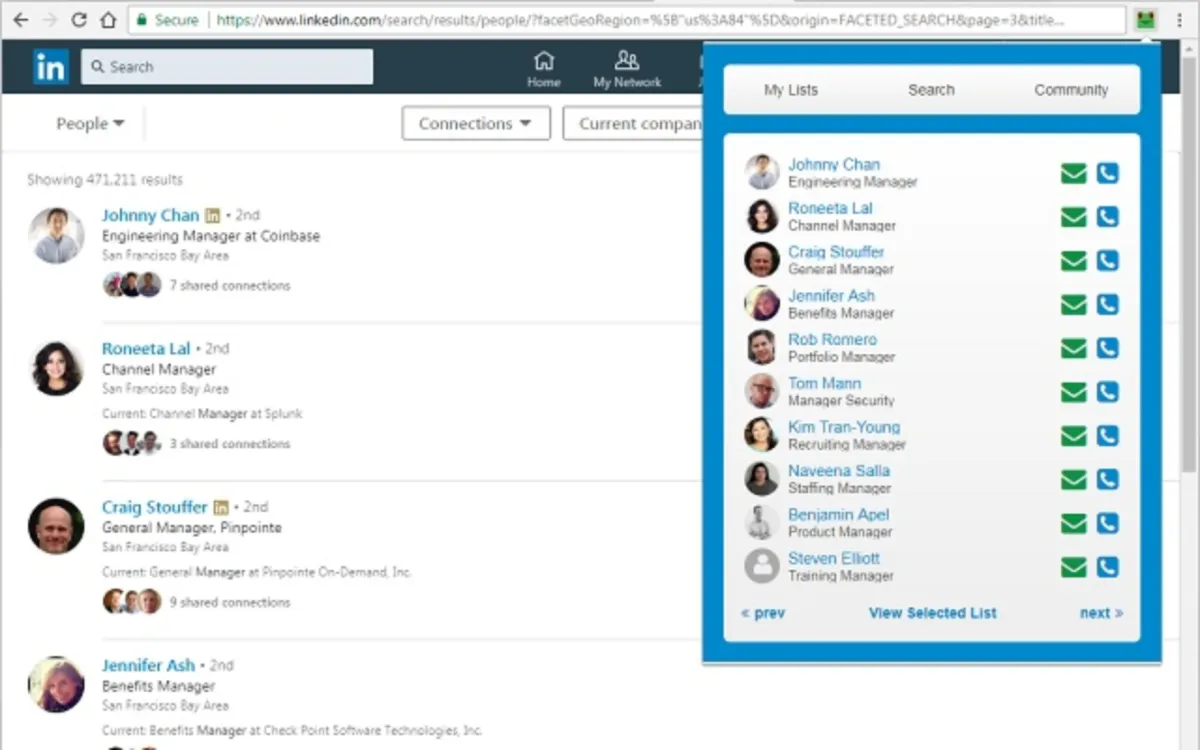The height and width of the screenshot is (750, 1200).
Task: Open Jennifer Ash's profile photo thumbnail
Action: (x=56, y=684)
